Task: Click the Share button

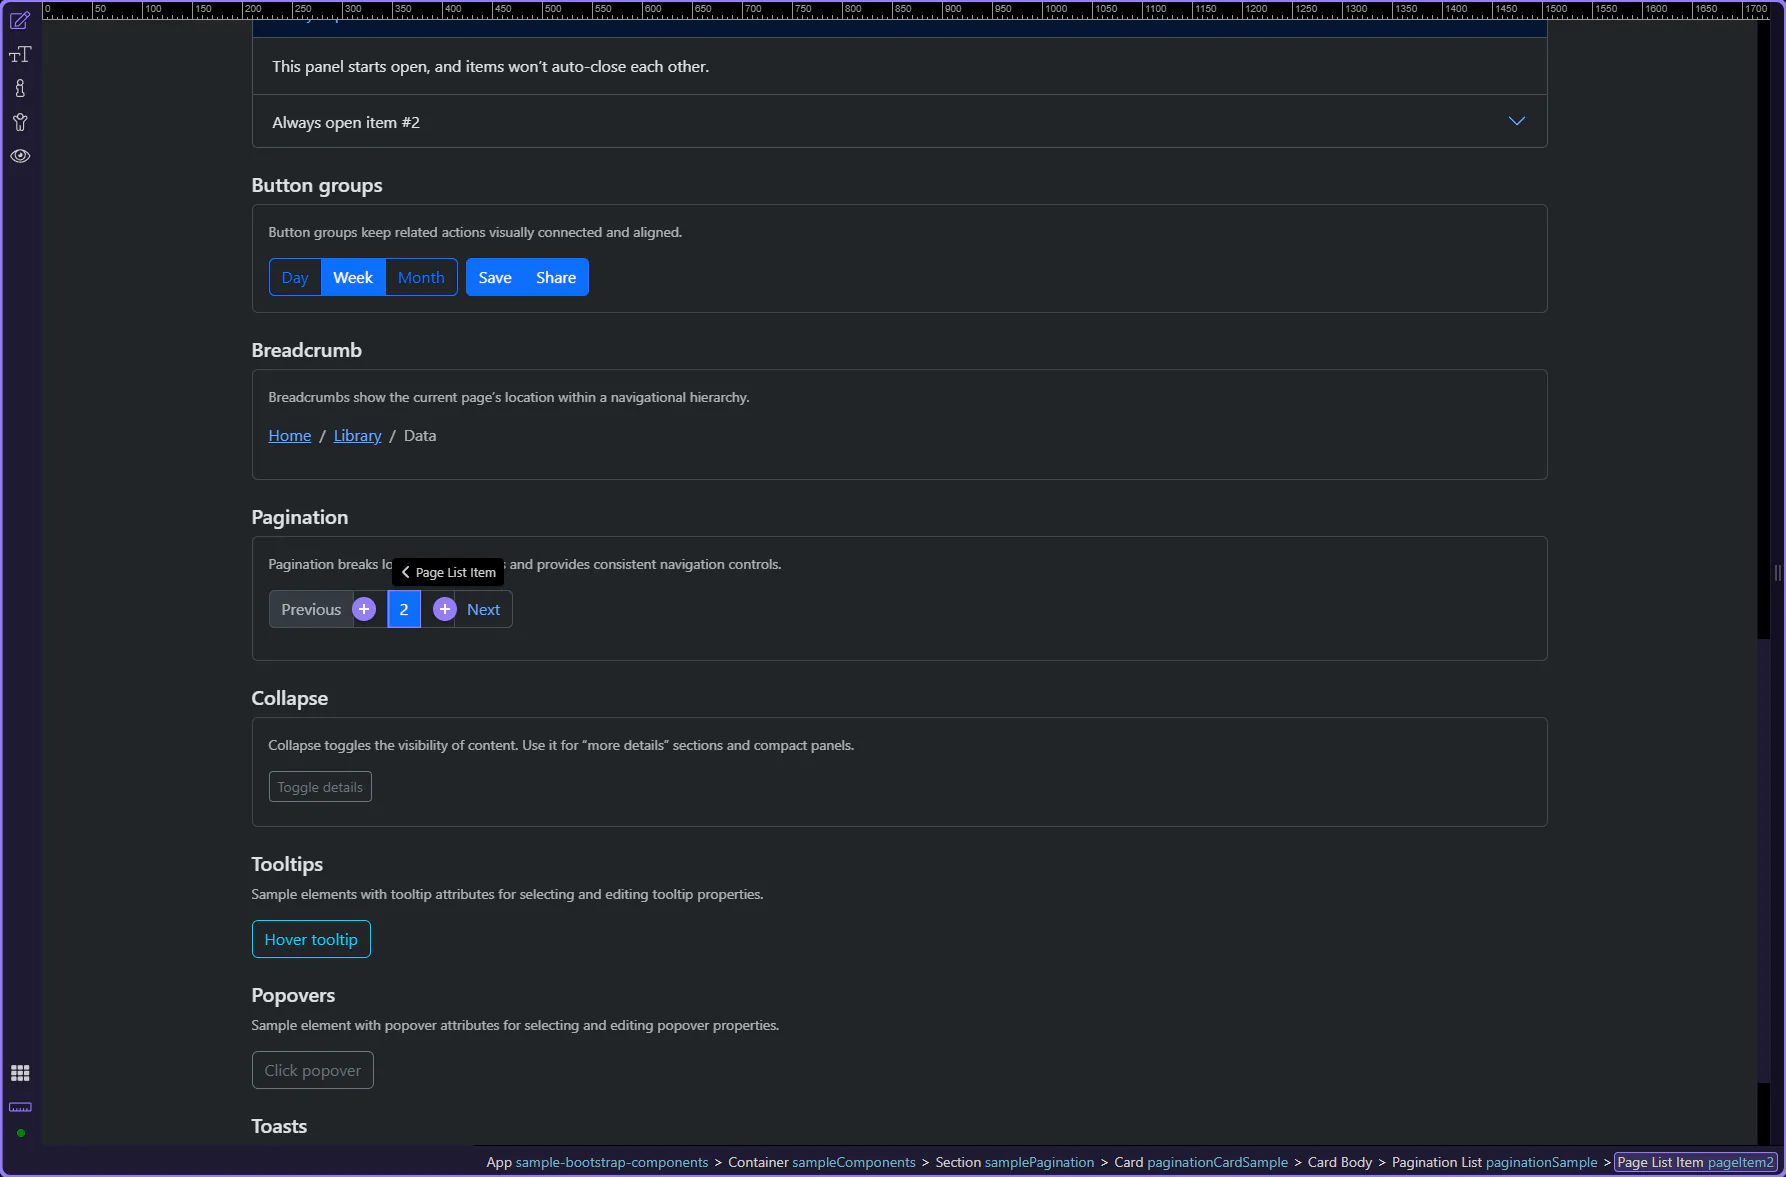Action: pos(555,278)
